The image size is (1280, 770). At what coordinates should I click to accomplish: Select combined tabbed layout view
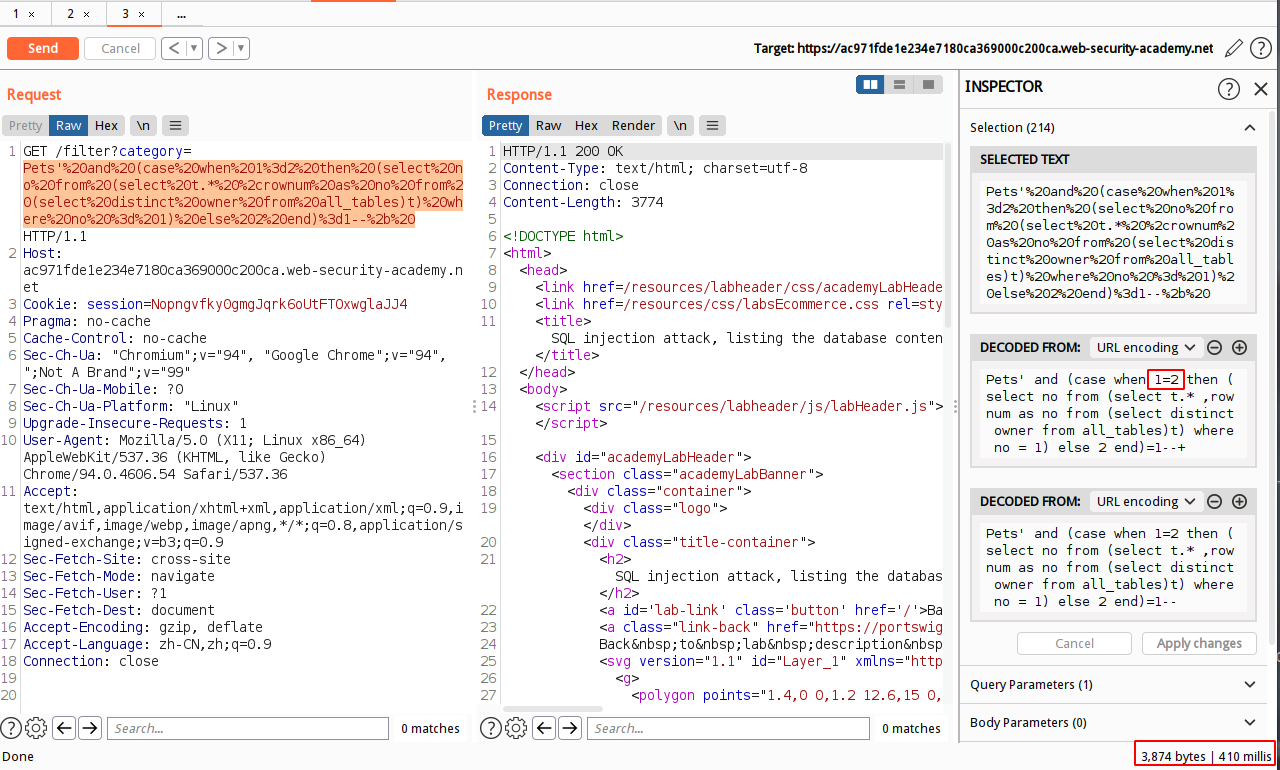(928, 85)
